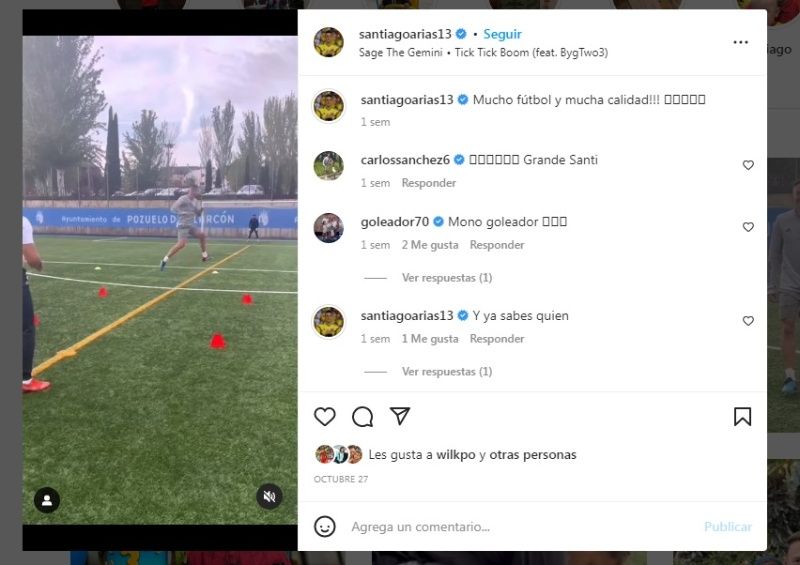Reply to carlossanchez6 via Responder
The image size is (800, 565).
[429, 183]
